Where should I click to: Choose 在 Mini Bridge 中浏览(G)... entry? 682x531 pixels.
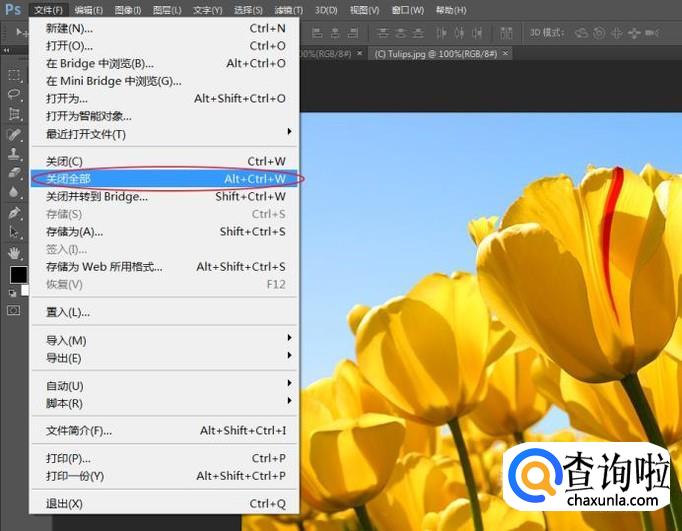pyautogui.click(x=164, y=81)
